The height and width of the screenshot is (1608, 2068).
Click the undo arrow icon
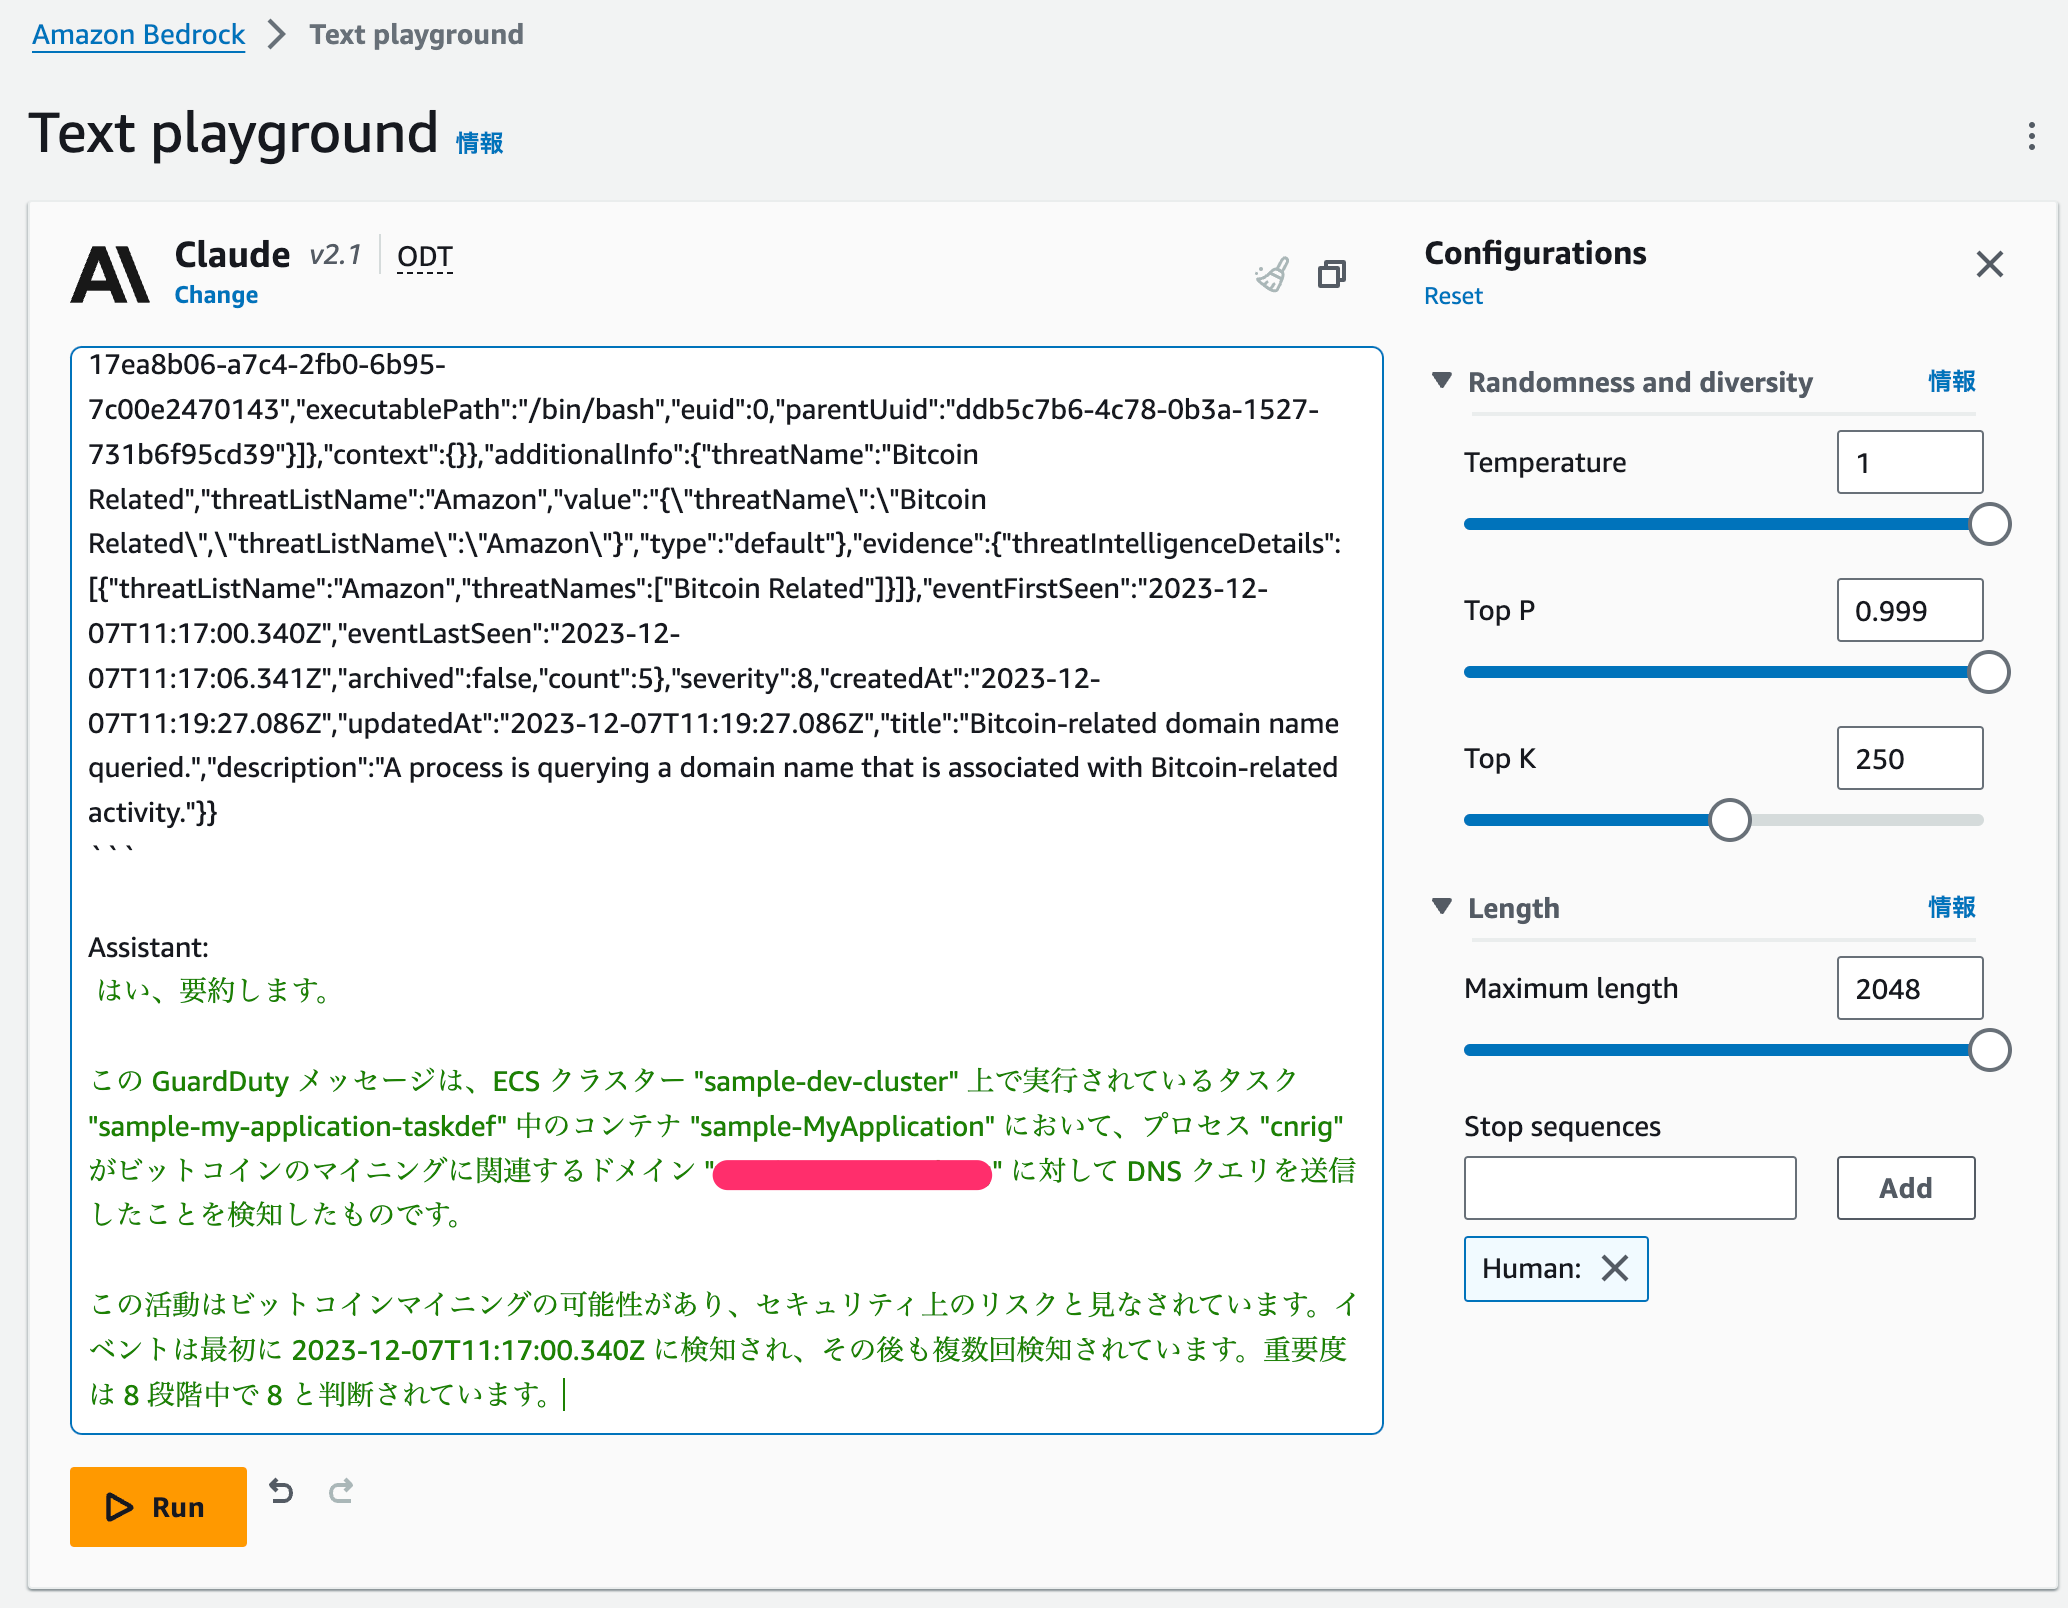click(x=281, y=1491)
